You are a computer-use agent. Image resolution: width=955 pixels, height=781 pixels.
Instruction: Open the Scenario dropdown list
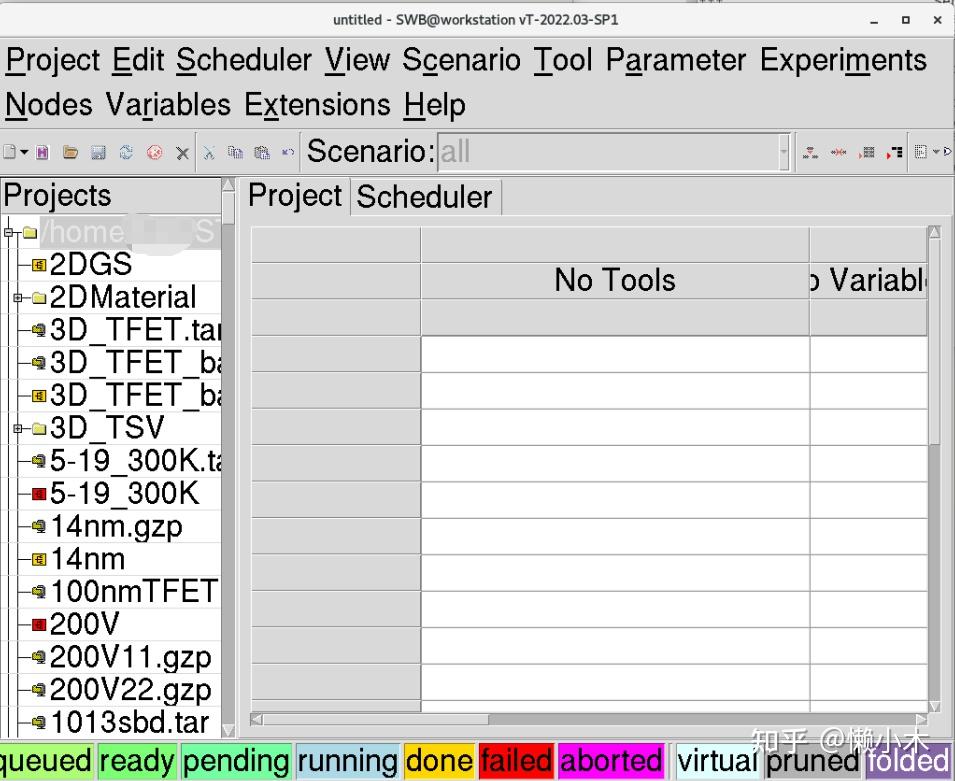click(x=783, y=152)
